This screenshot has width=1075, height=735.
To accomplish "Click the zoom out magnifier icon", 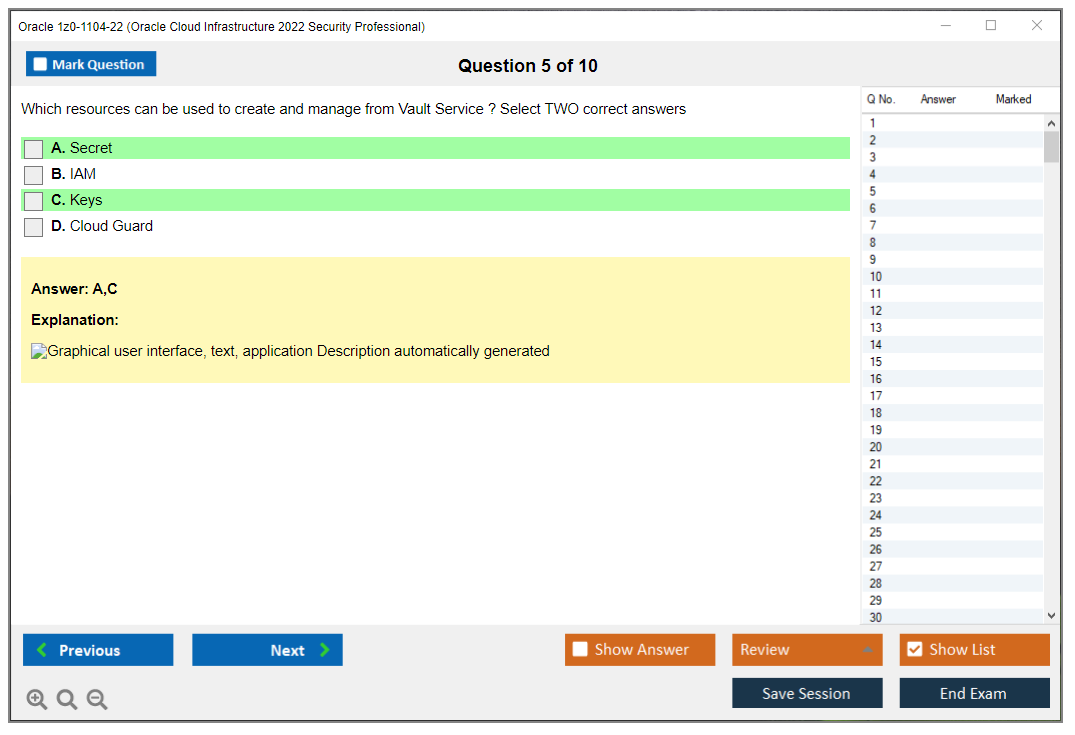I will tap(97, 700).
